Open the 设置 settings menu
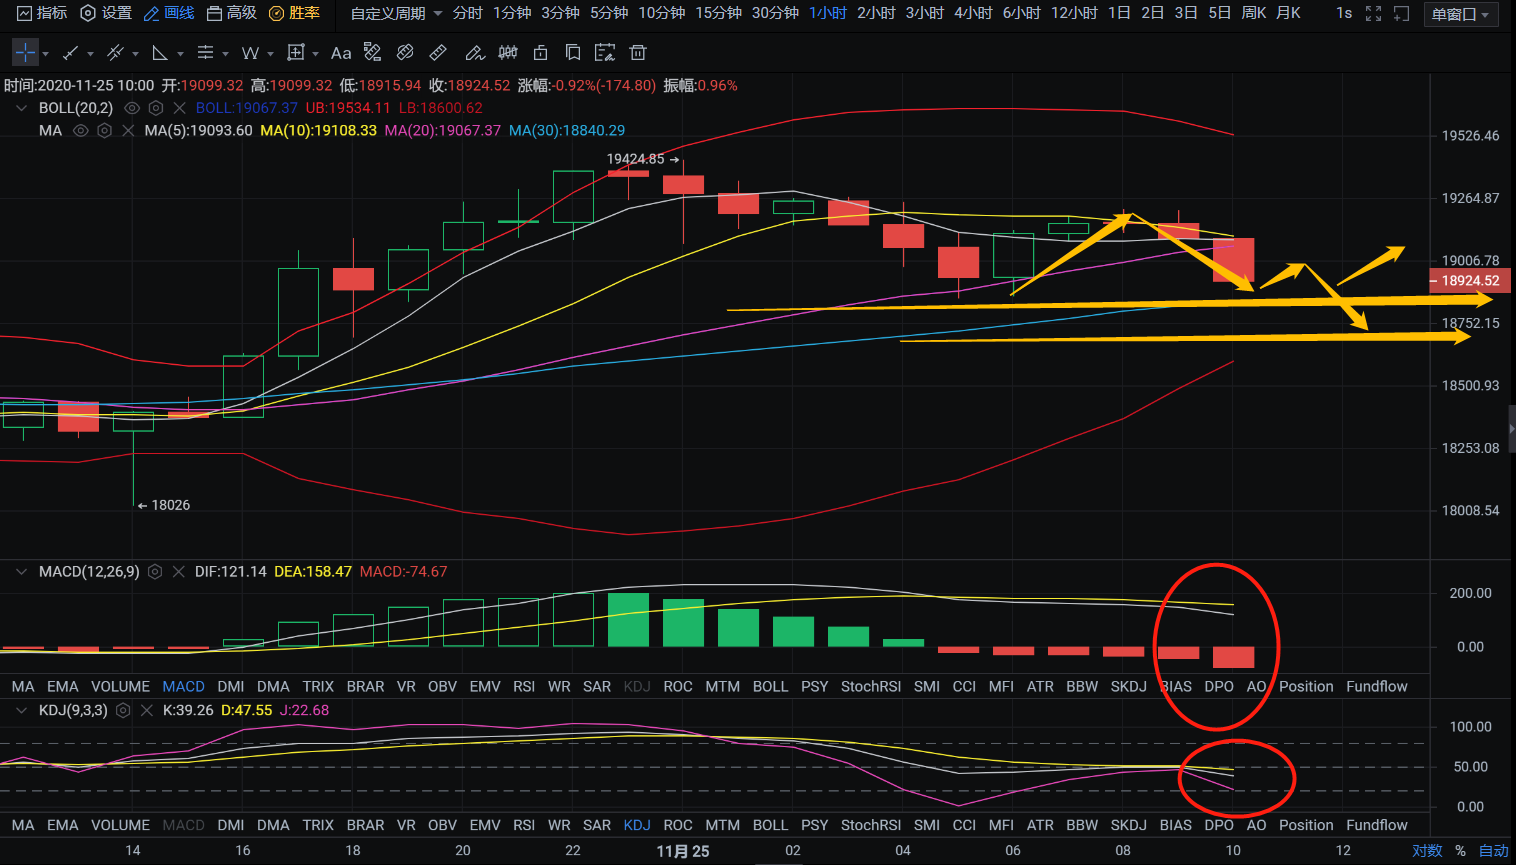 point(106,13)
